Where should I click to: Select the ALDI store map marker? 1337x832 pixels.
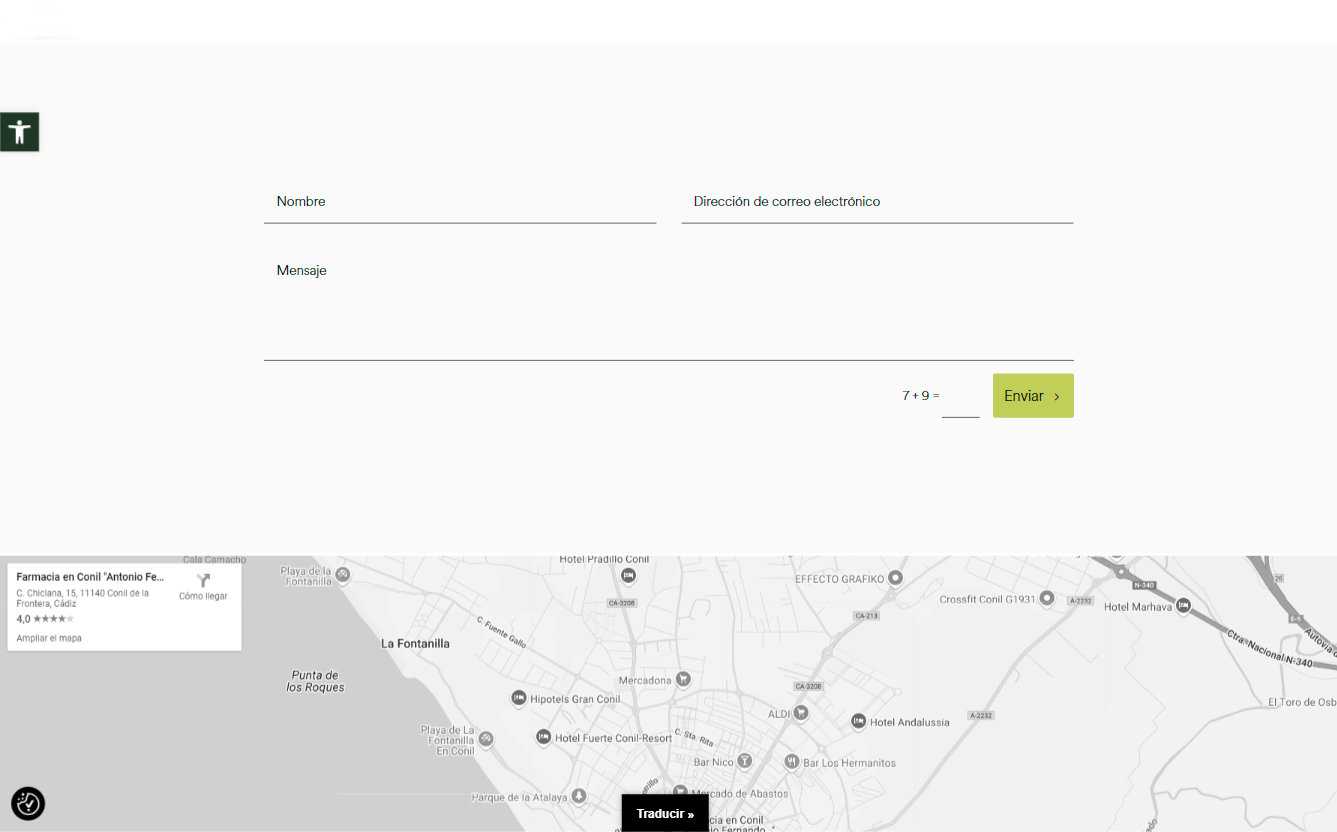pyautogui.click(x=801, y=713)
